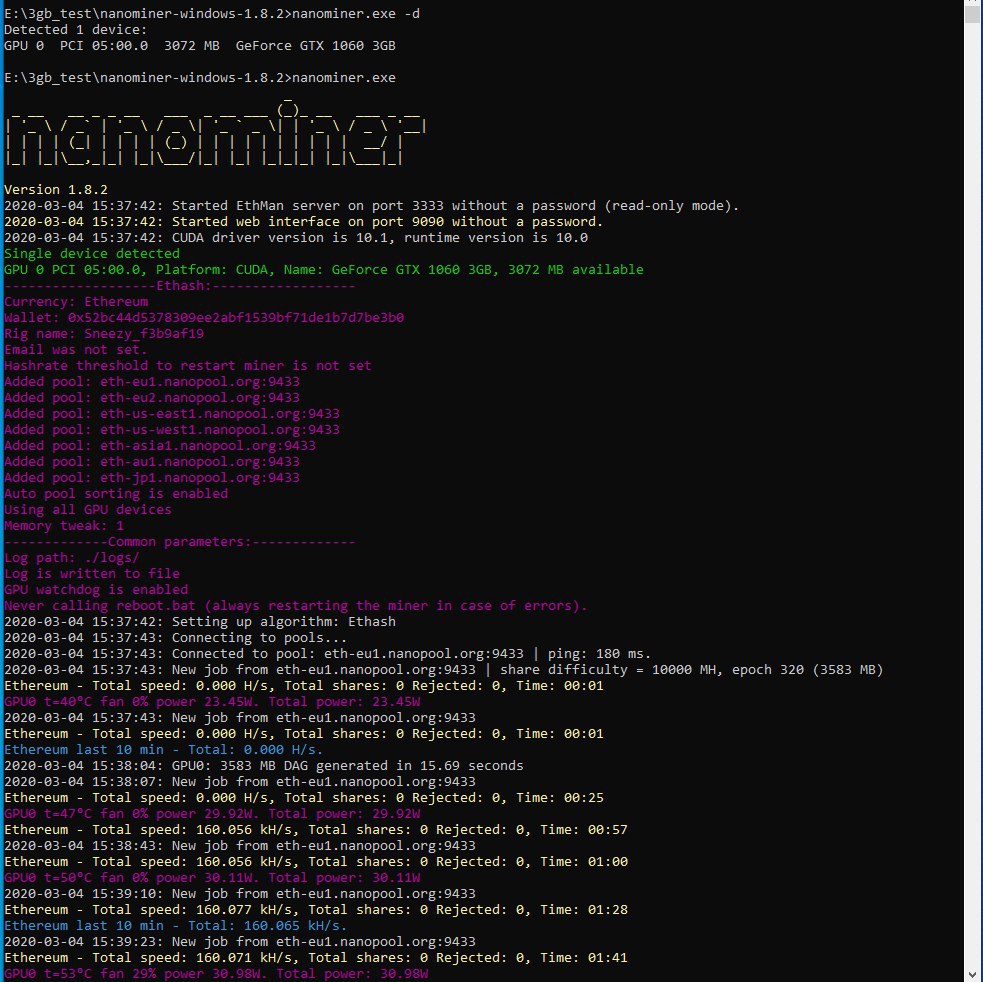Click the 'New job' line timestamped 15:38:07
This screenshot has width=983, height=982.
tap(239, 781)
